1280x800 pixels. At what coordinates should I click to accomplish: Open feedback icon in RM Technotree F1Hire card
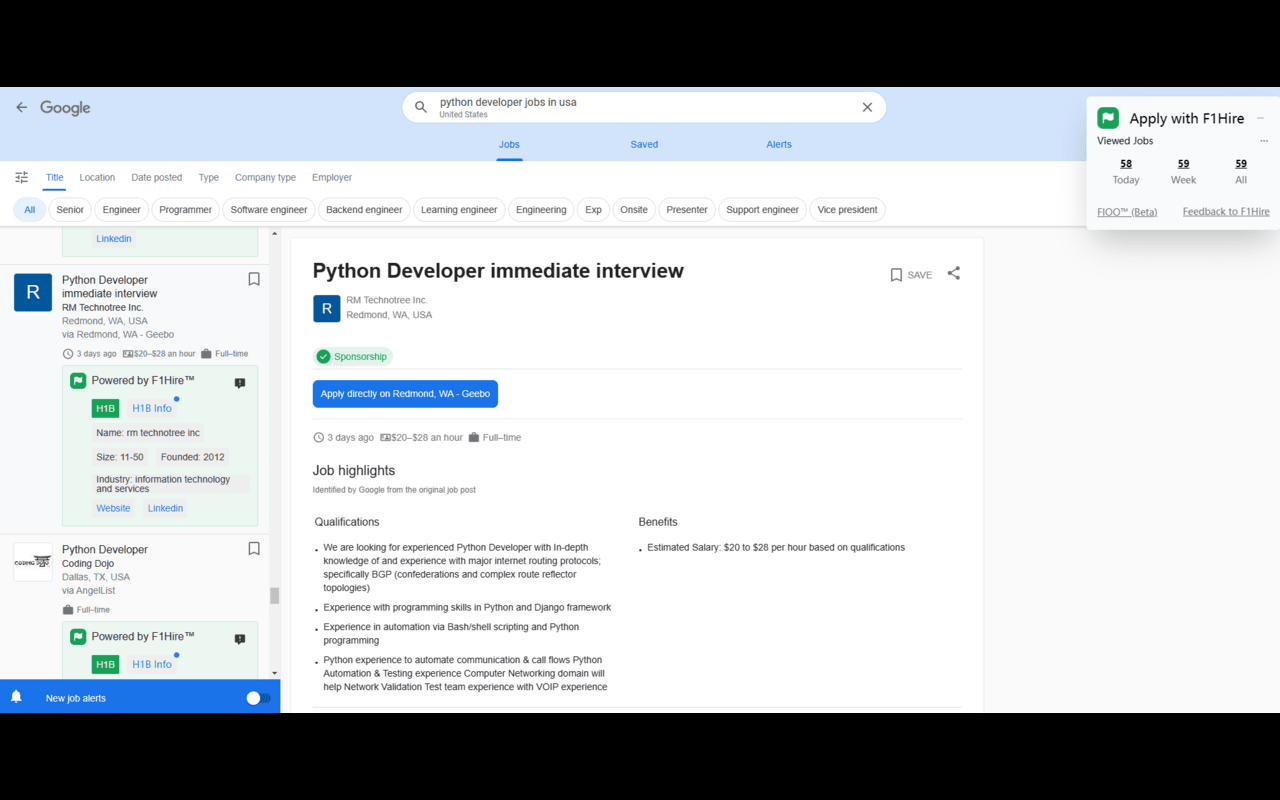click(x=240, y=383)
